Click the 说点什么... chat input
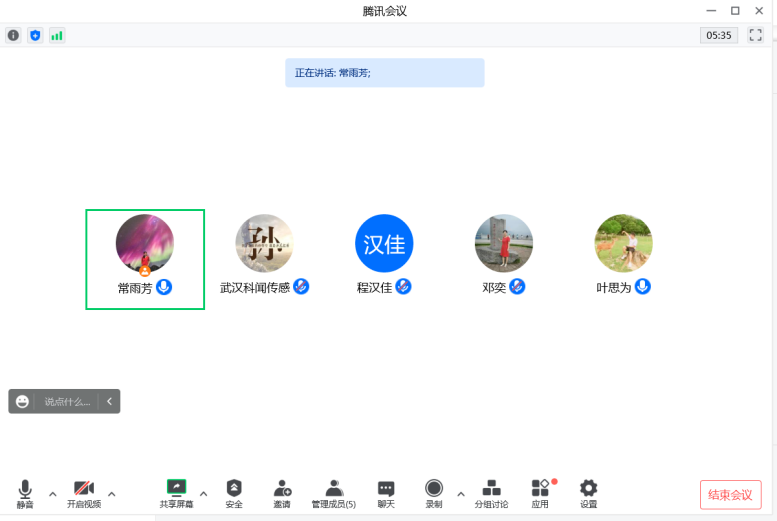Screen dimensions: 777x521 (x=67, y=402)
